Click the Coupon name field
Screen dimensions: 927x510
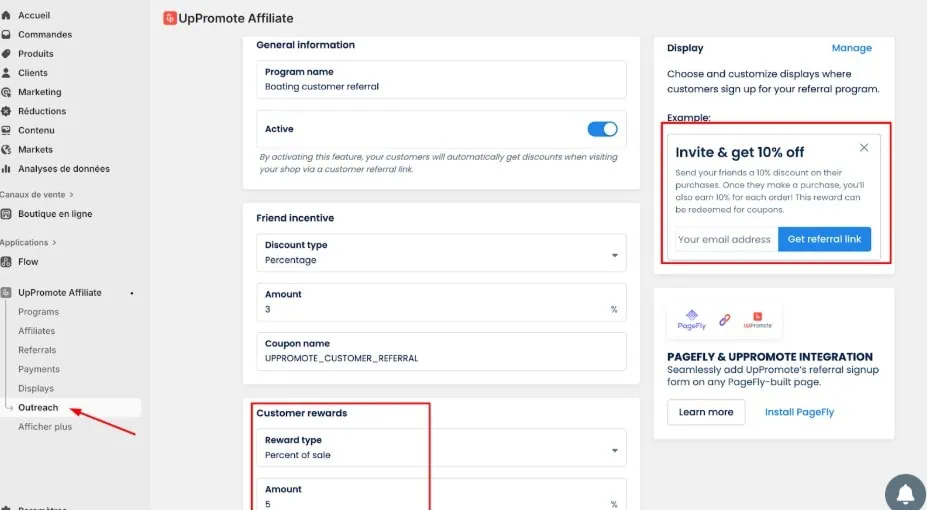coord(441,351)
